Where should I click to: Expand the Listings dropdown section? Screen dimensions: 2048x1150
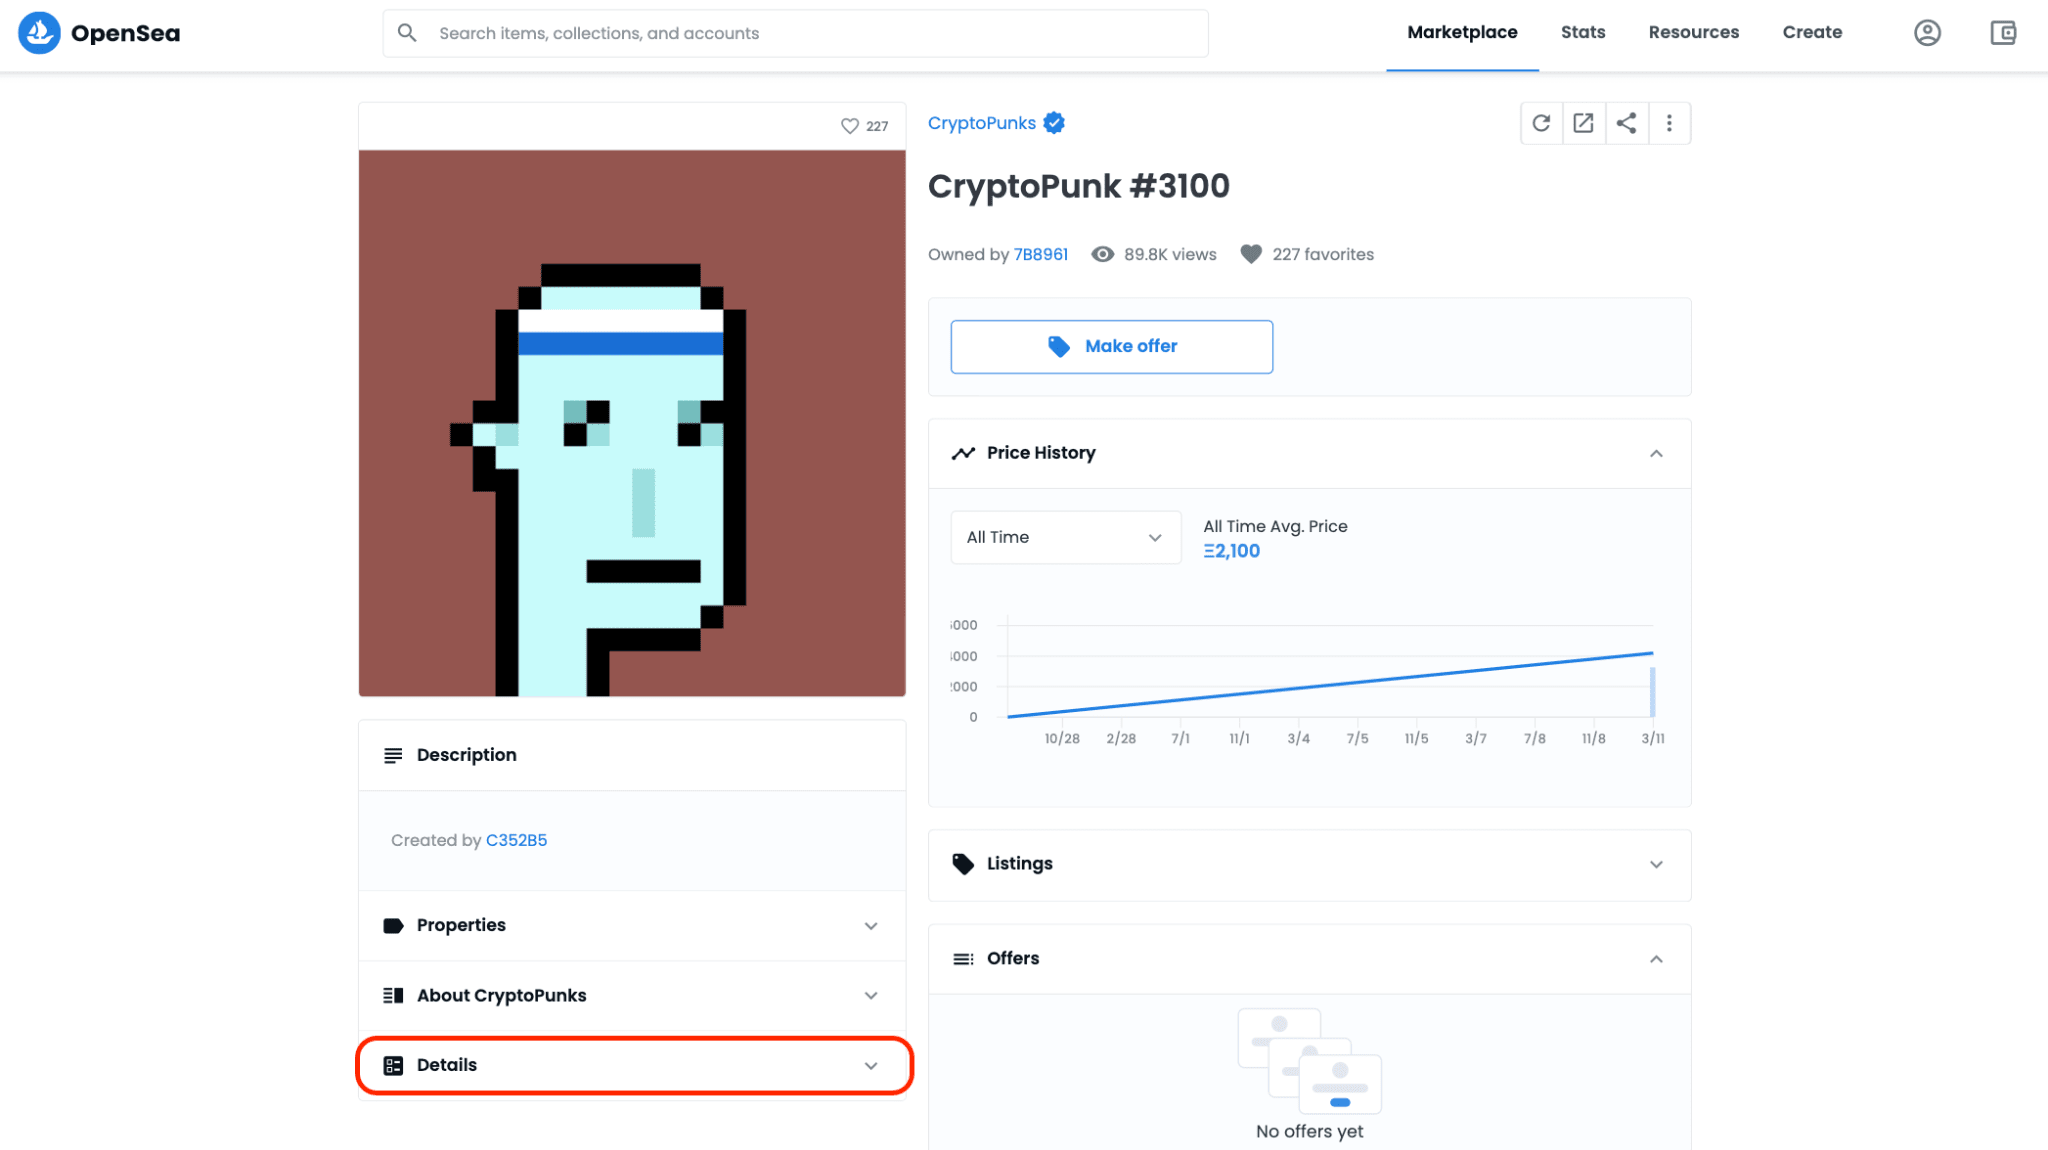[x=1657, y=863]
